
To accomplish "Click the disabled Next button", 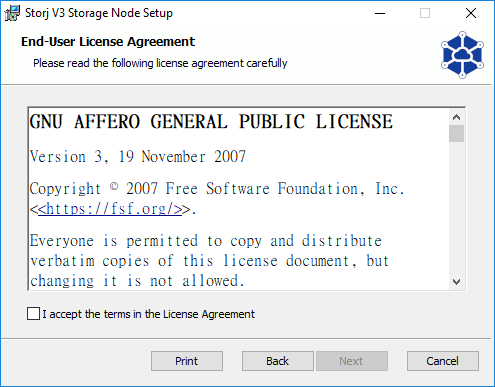I will [x=351, y=361].
